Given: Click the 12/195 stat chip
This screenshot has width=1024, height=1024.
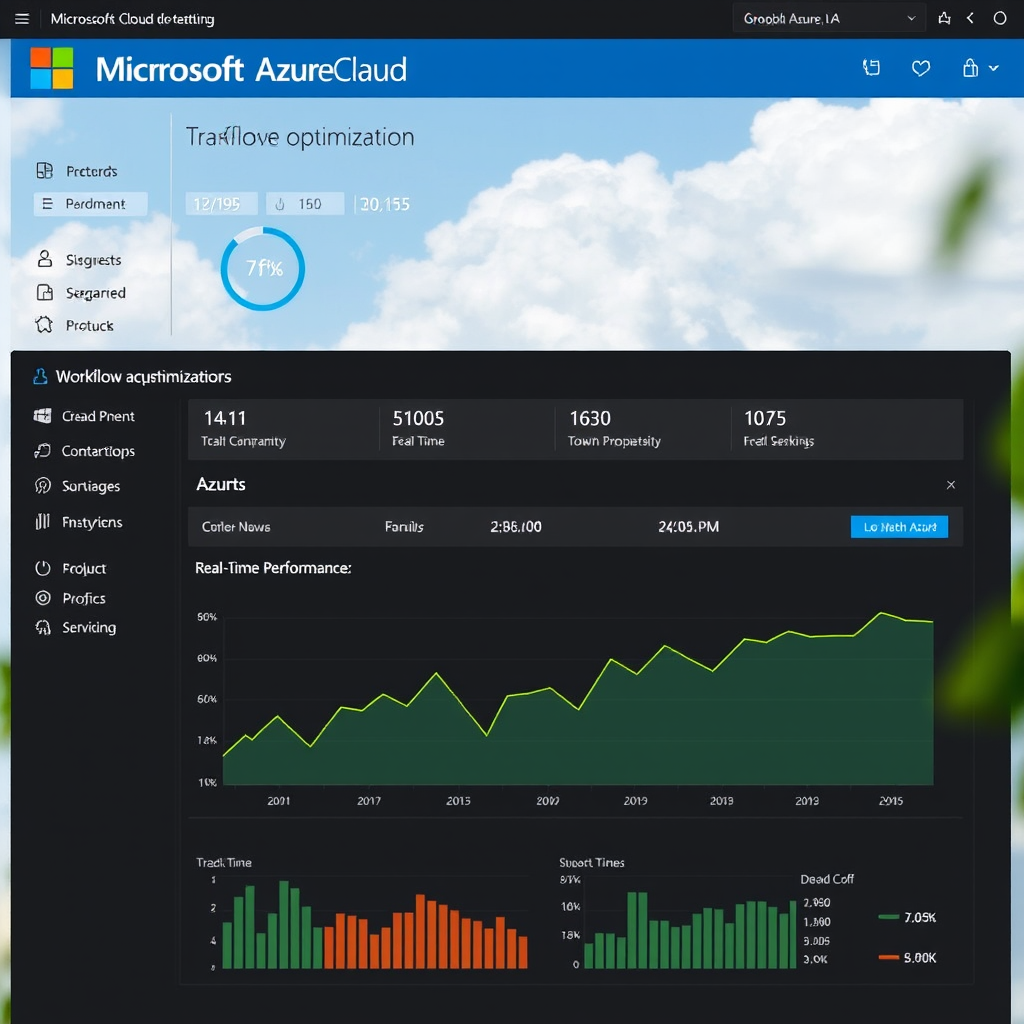Looking at the screenshot, I should (221, 204).
